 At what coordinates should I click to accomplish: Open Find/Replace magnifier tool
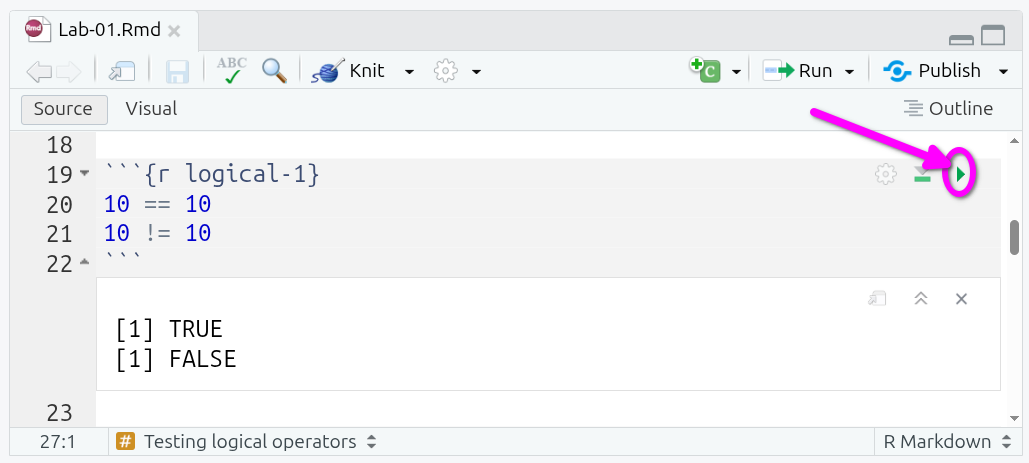pos(274,70)
